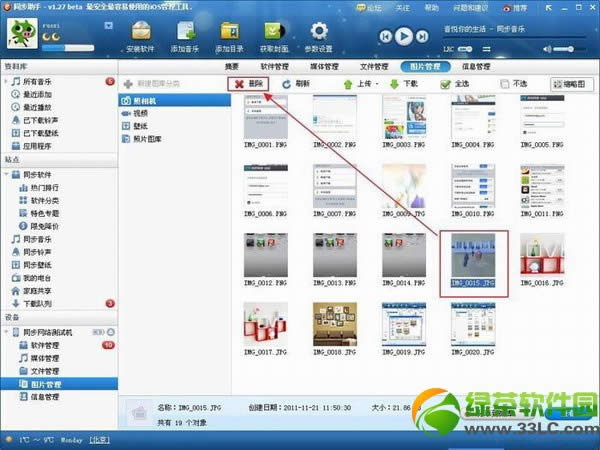Select thumbnail IMG_0001.PNG
Screen dimensions: 600x450
pos(266,117)
